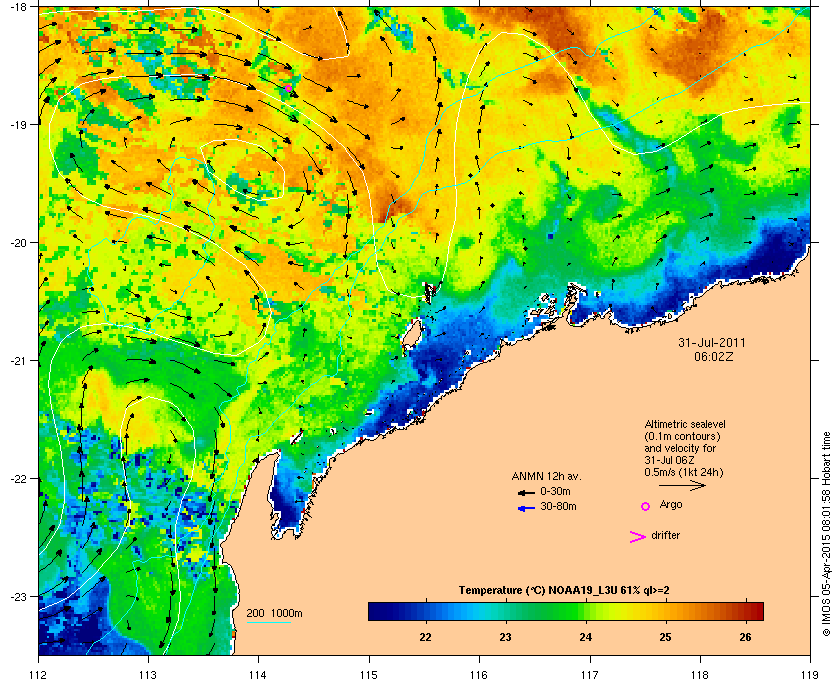The height and width of the screenshot is (680, 840).
Task: Click the magenta Argo float marker on map
Action: tap(288, 88)
